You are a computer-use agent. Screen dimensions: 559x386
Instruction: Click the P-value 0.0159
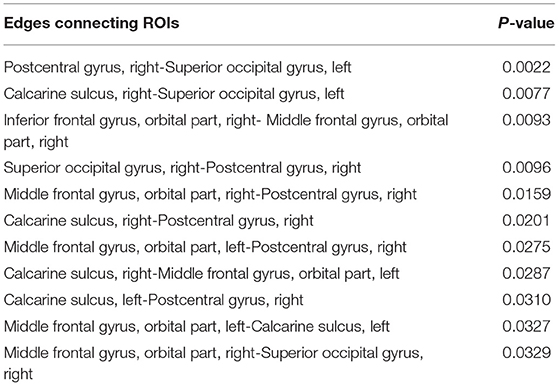click(527, 194)
